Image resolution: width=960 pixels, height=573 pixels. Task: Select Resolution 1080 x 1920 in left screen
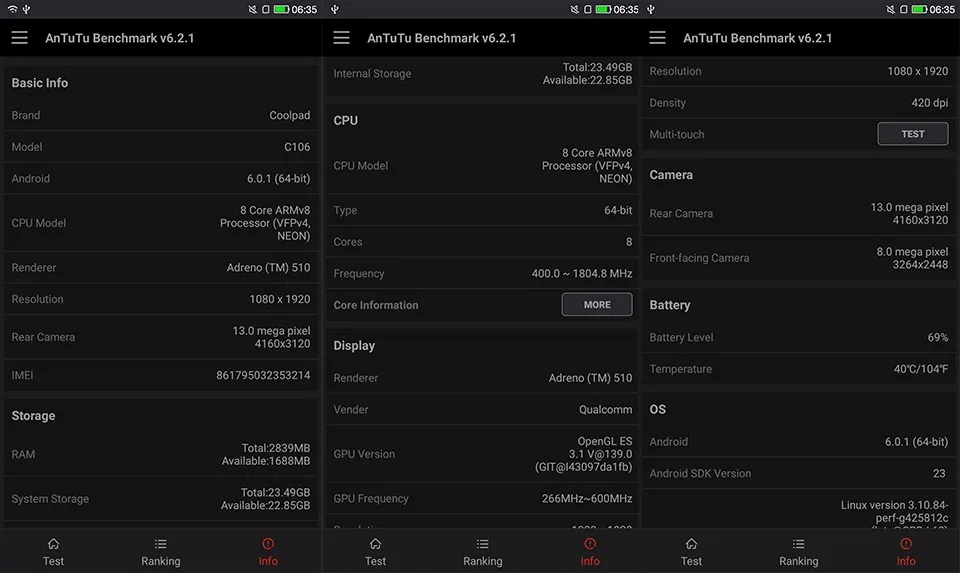160,299
